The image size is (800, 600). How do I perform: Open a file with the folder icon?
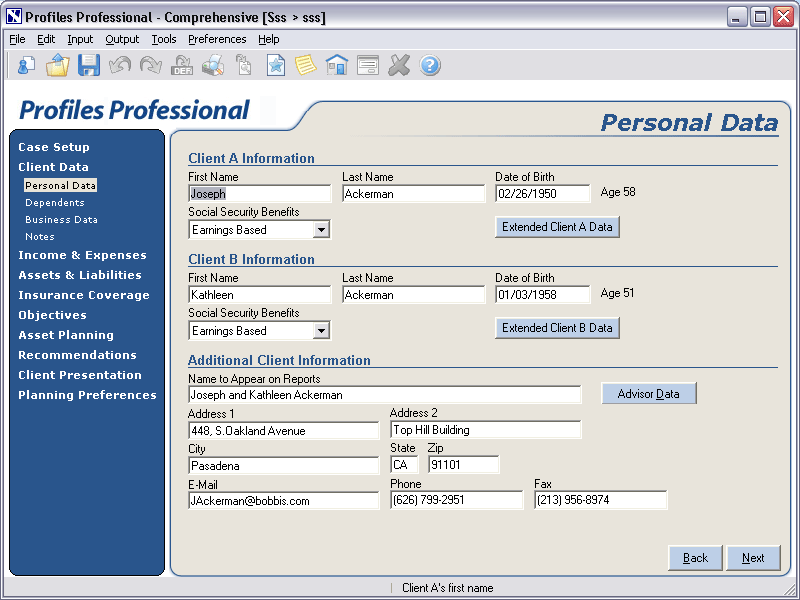[57, 65]
